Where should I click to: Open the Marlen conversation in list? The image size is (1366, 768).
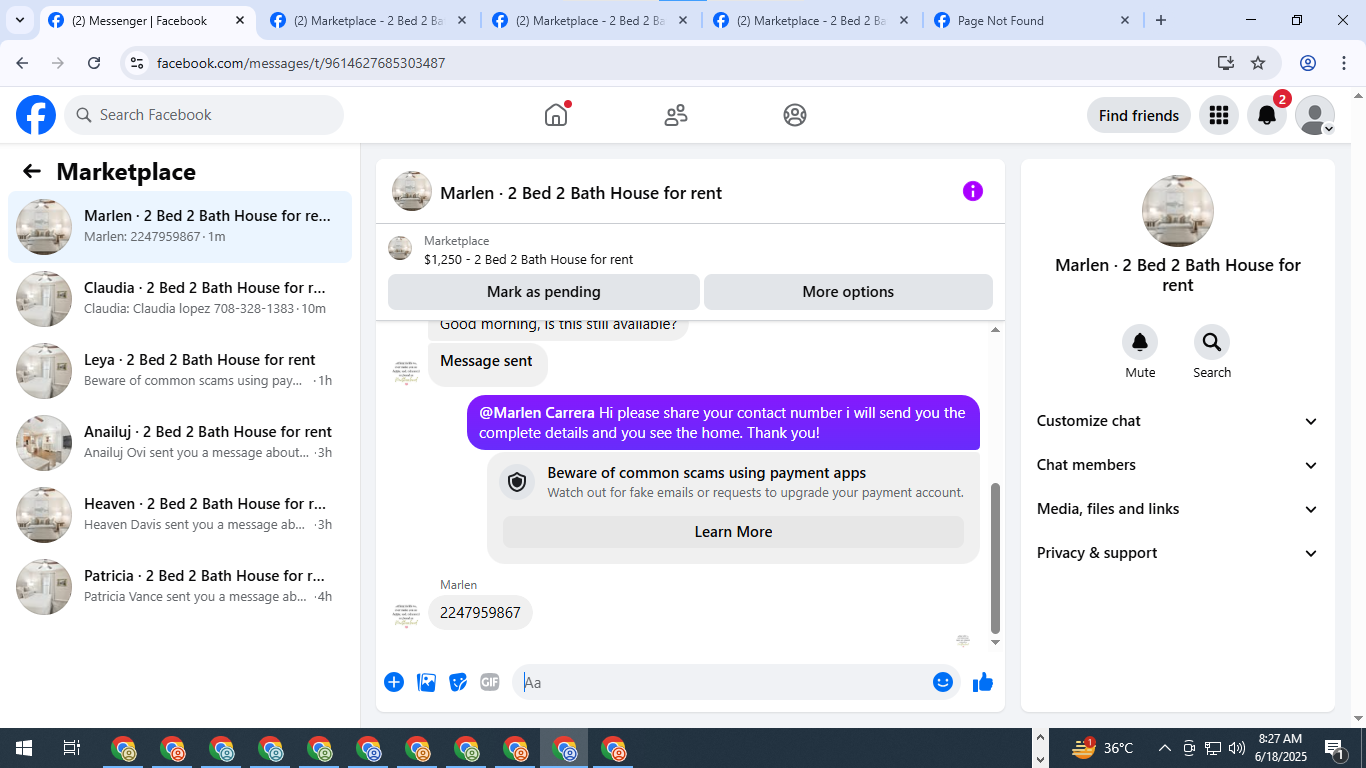pos(180,227)
